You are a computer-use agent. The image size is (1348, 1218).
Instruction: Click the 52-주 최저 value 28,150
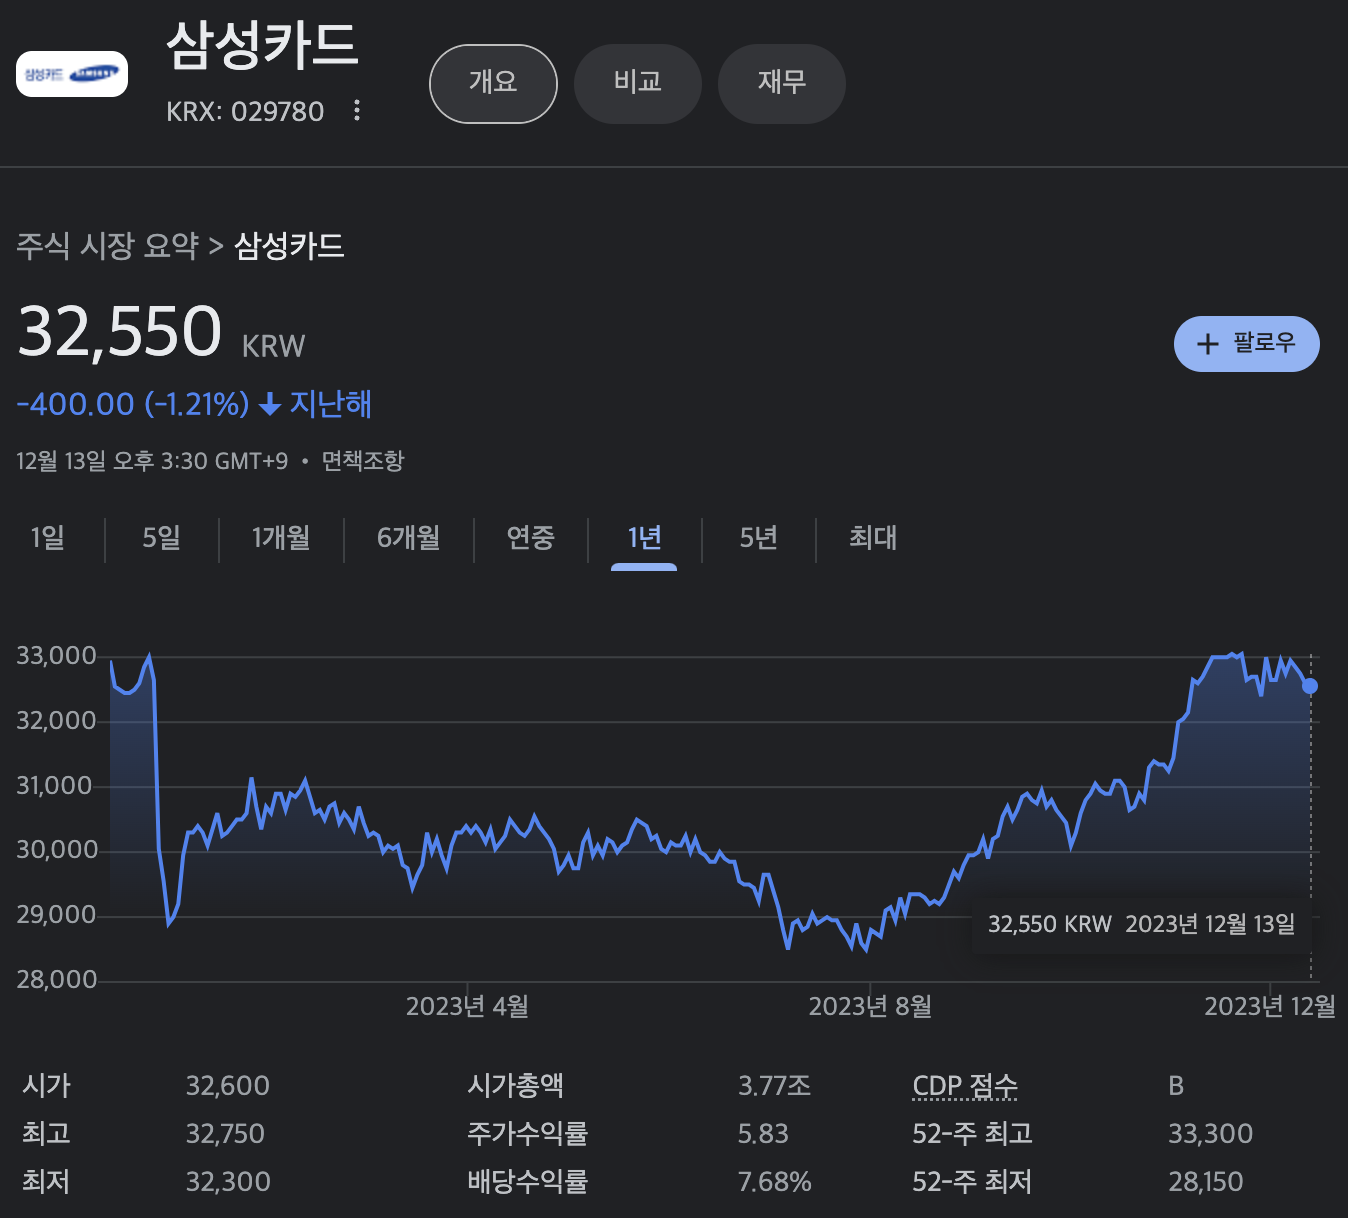tap(1206, 1182)
